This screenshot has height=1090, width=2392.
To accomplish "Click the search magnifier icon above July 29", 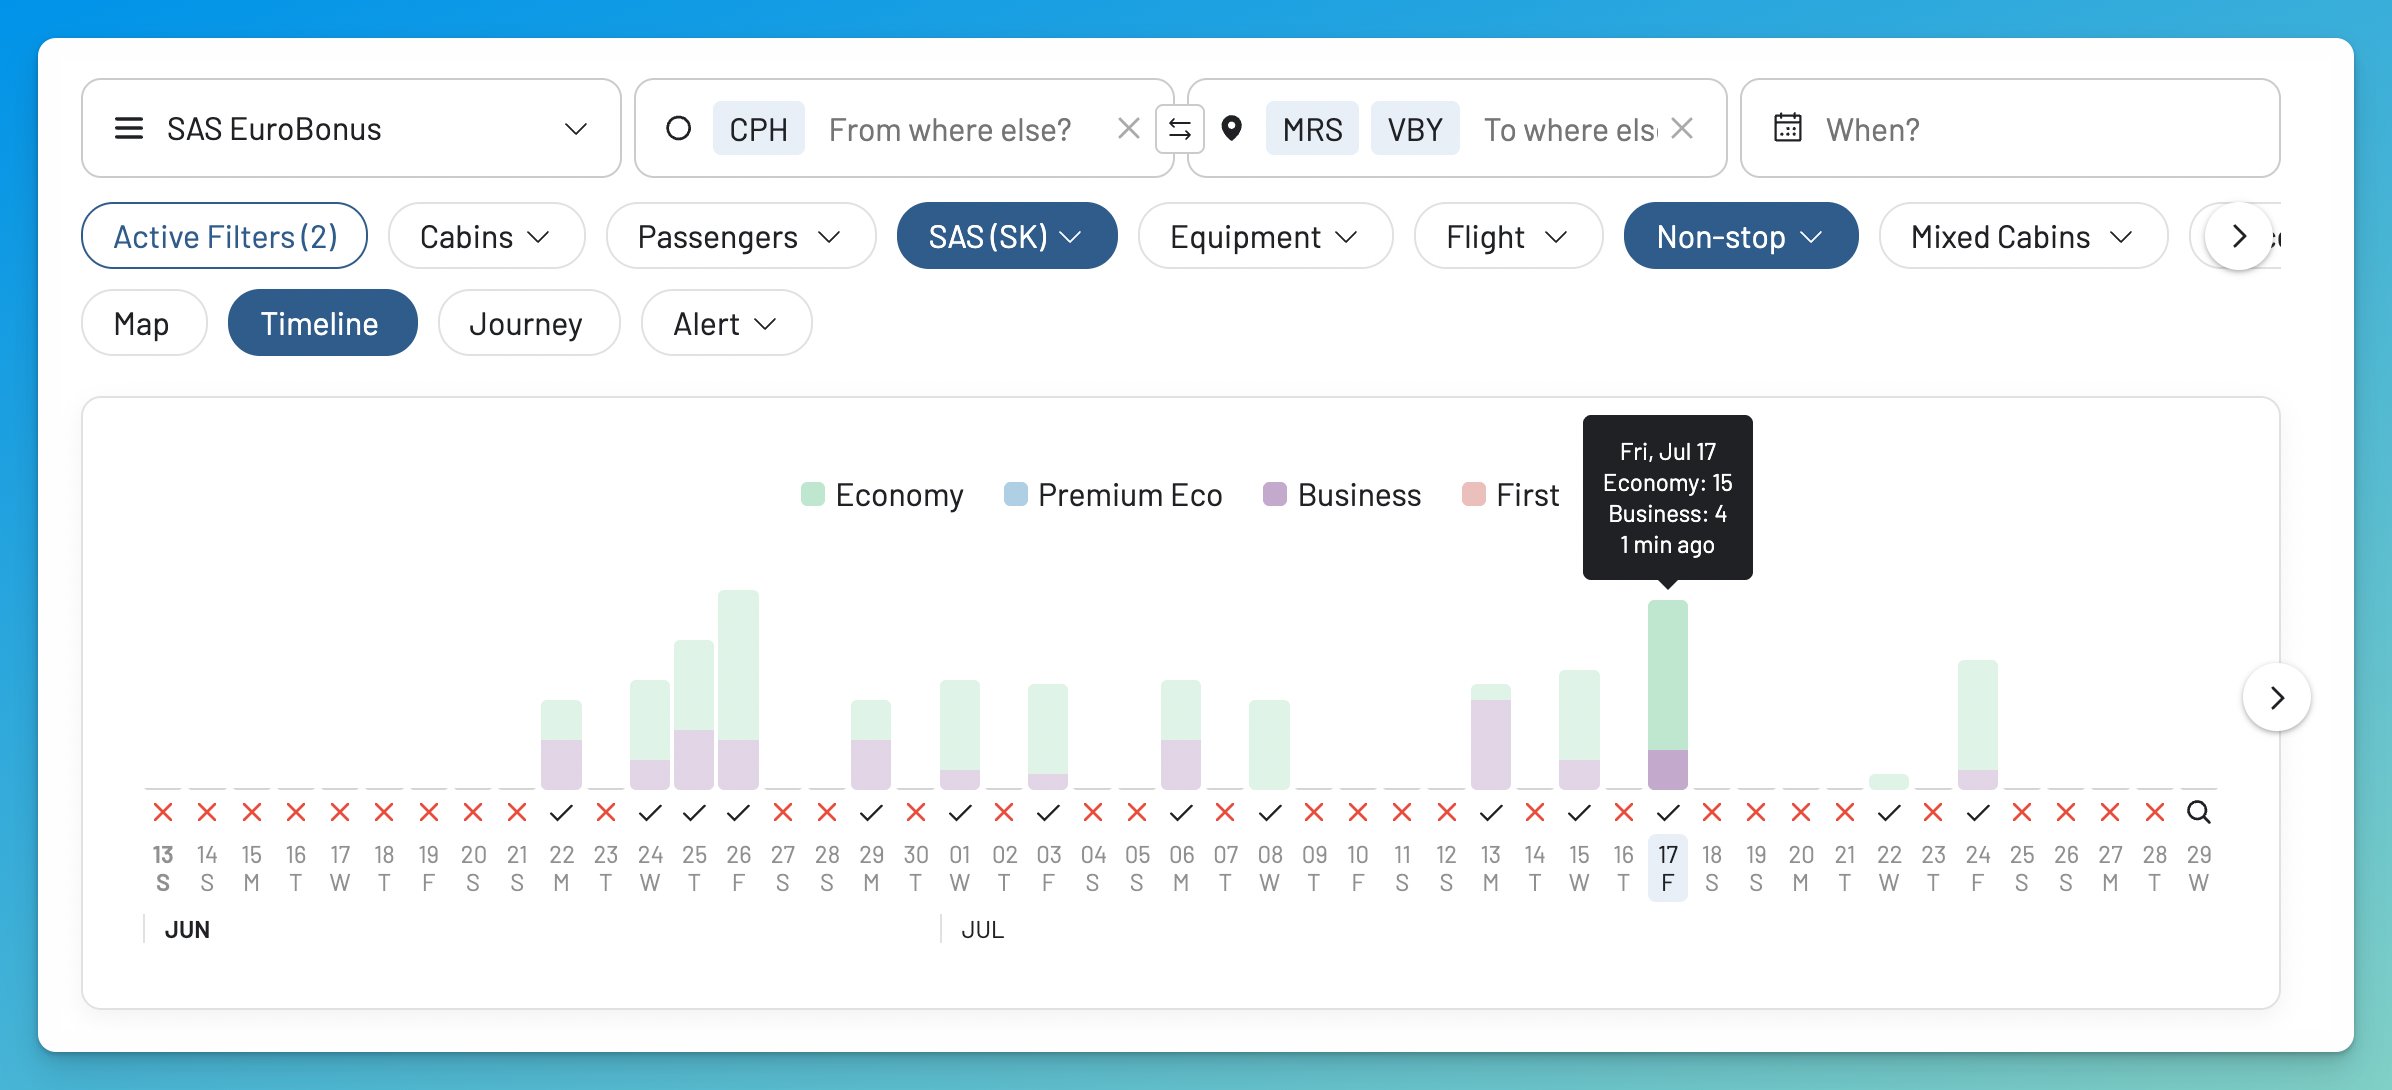I will point(2199,812).
